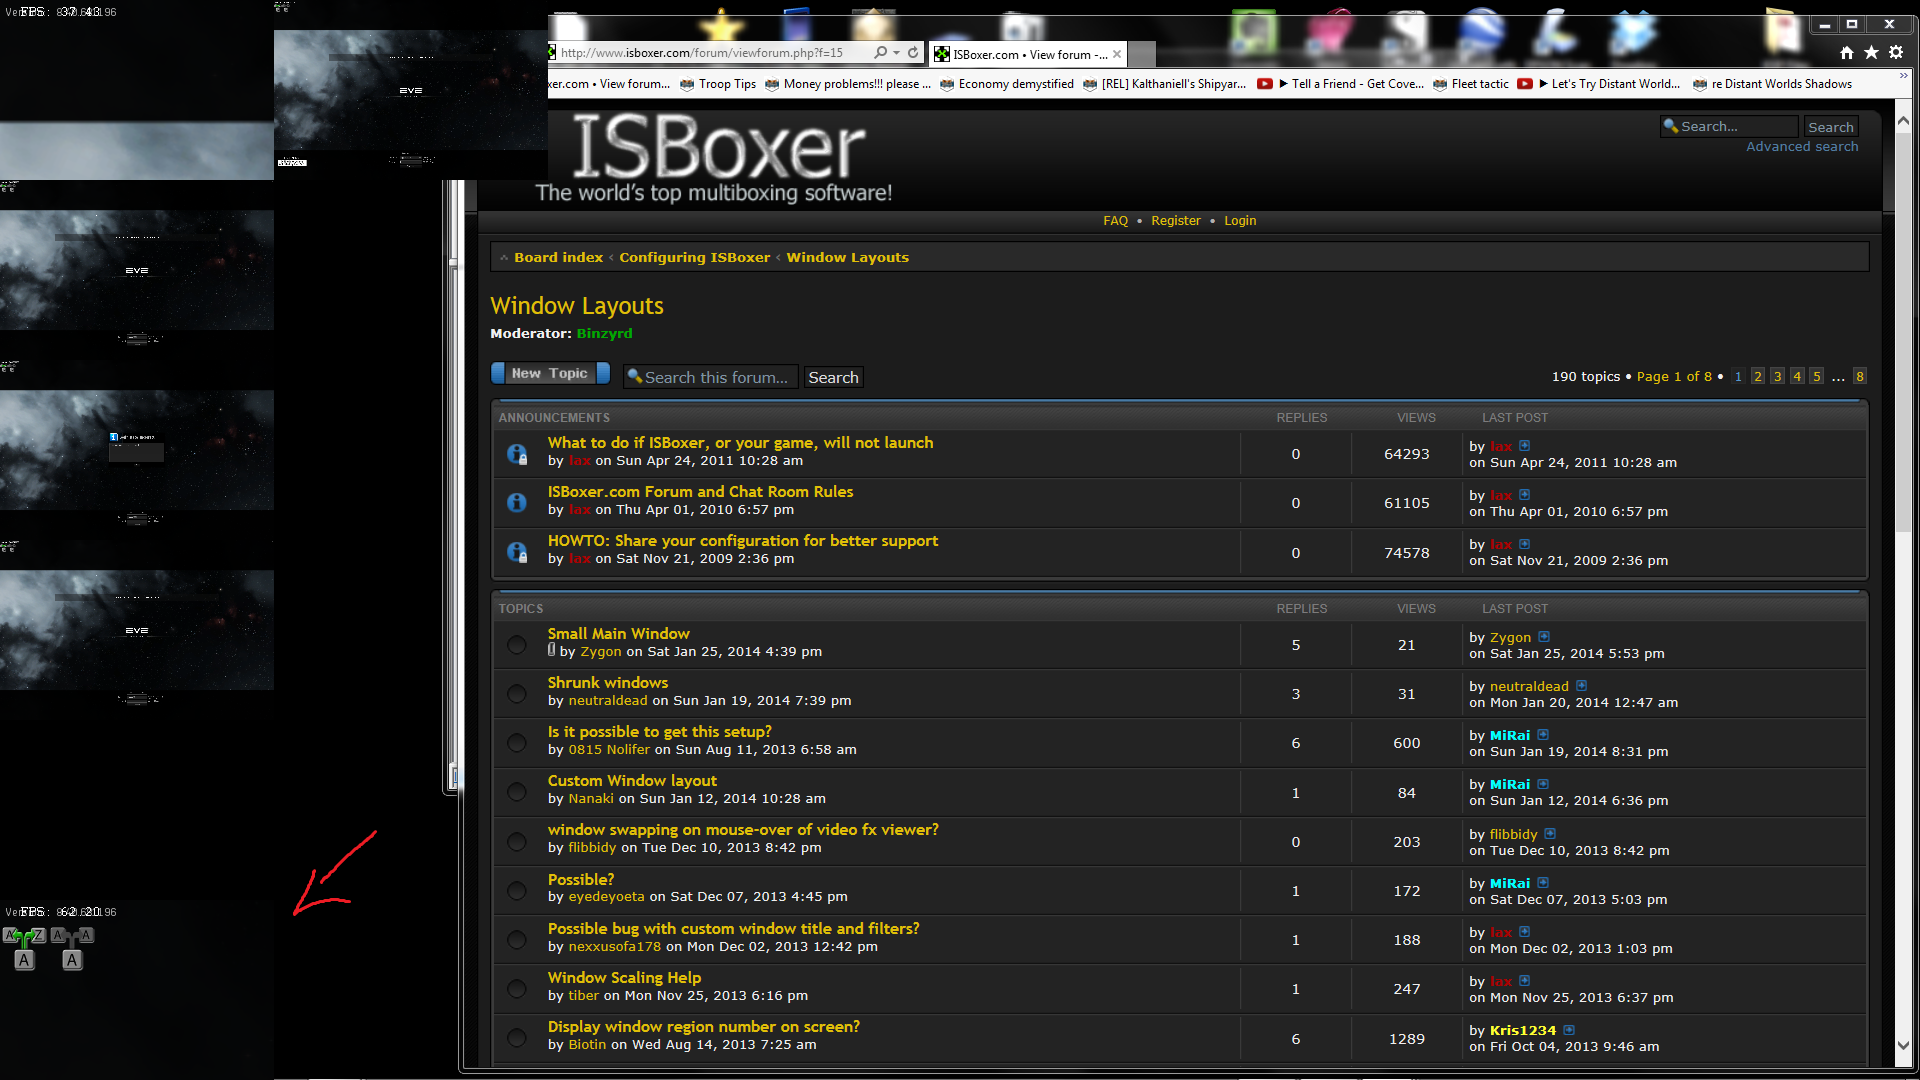Open the Advanced search link
The height and width of the screenshot is (1080, 1920).
(x=1802, y=147)
